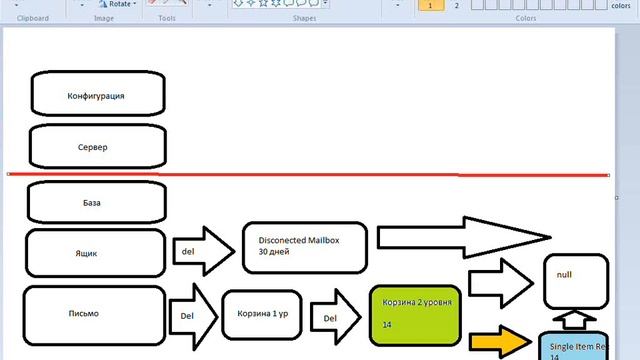Select the oval callout shape

tap(301, 3)
